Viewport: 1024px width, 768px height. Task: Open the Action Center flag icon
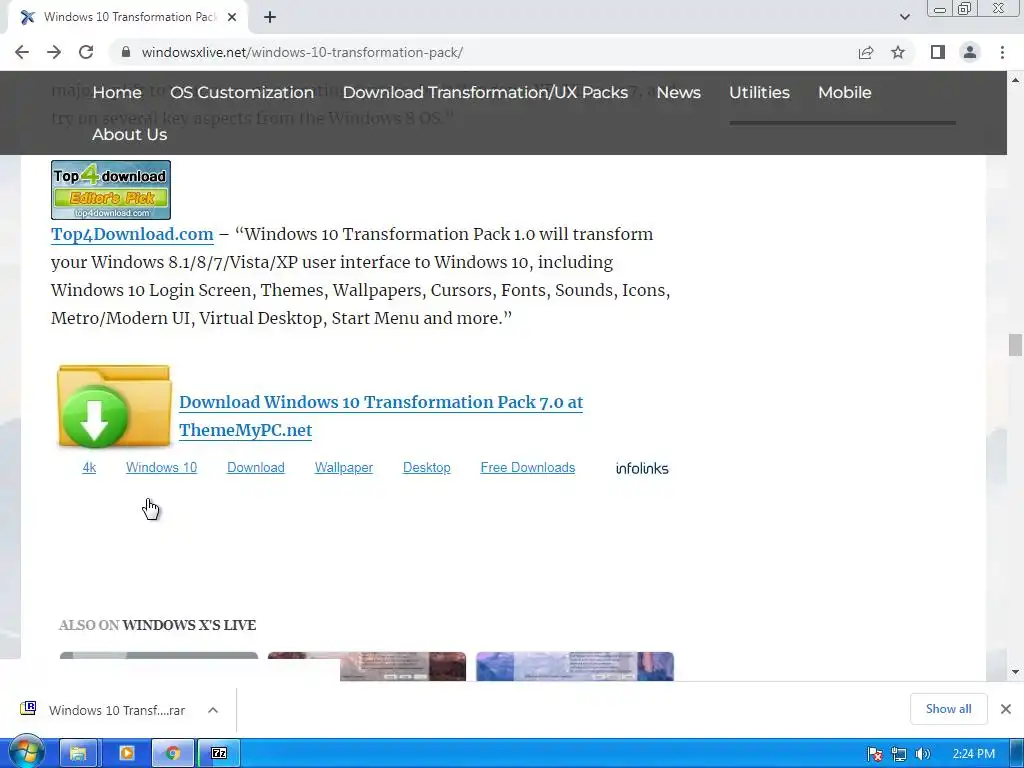pyautogui.click(x=875, y=754)
